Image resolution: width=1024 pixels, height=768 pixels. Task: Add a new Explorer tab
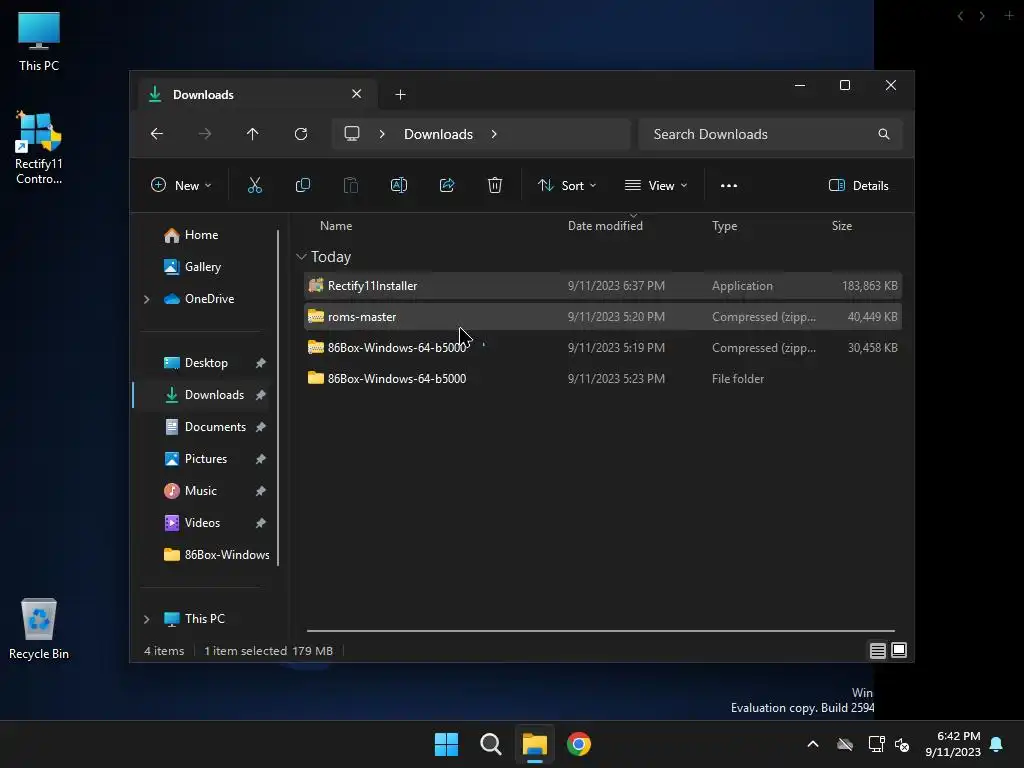tap(400, 95)
